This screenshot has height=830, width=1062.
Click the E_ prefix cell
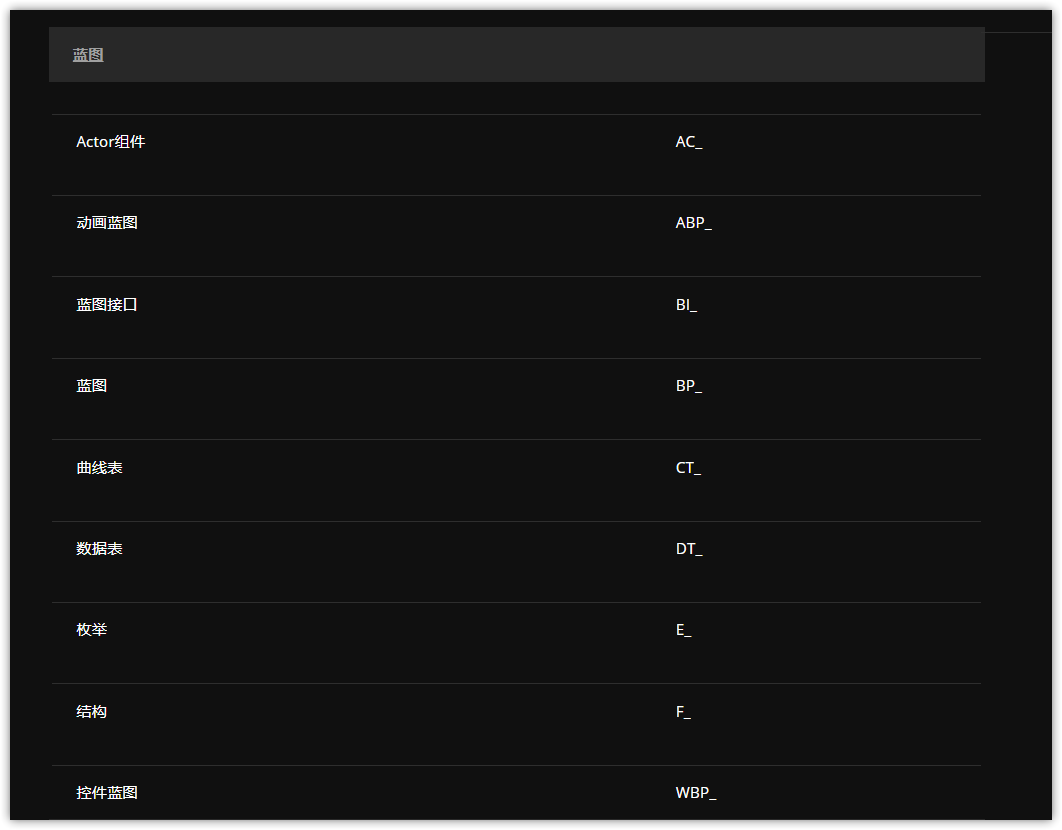[683, 630]
